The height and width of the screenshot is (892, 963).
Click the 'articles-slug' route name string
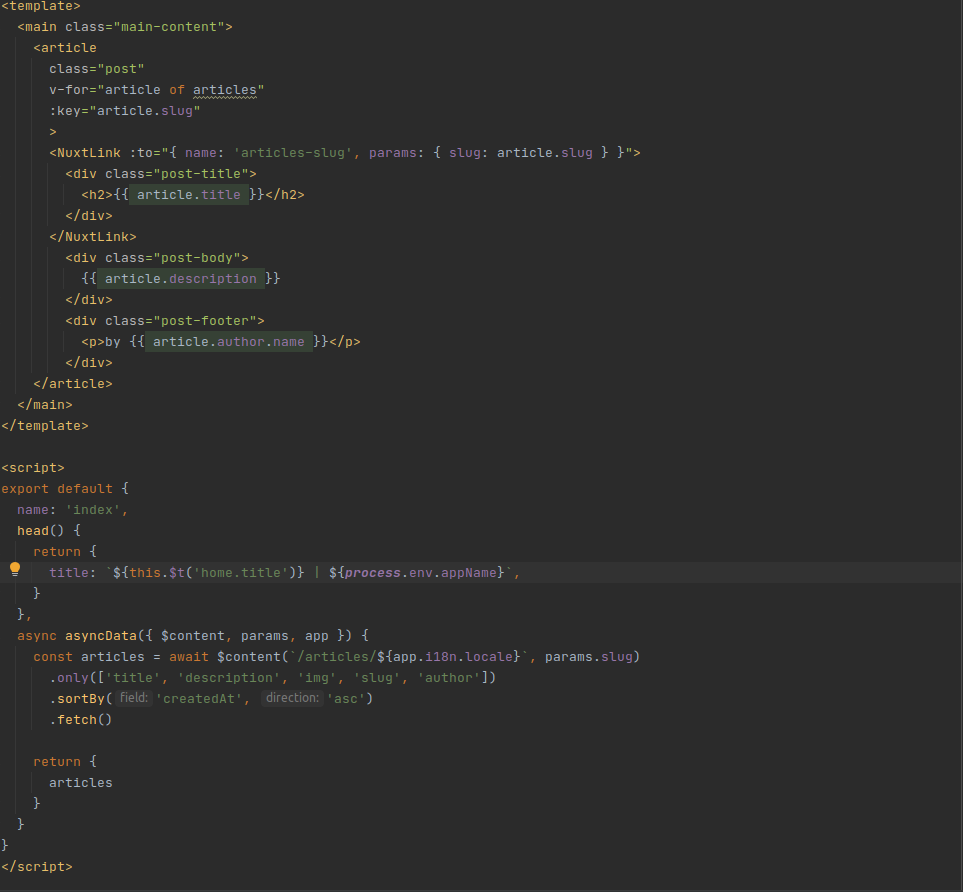point(292,153)
